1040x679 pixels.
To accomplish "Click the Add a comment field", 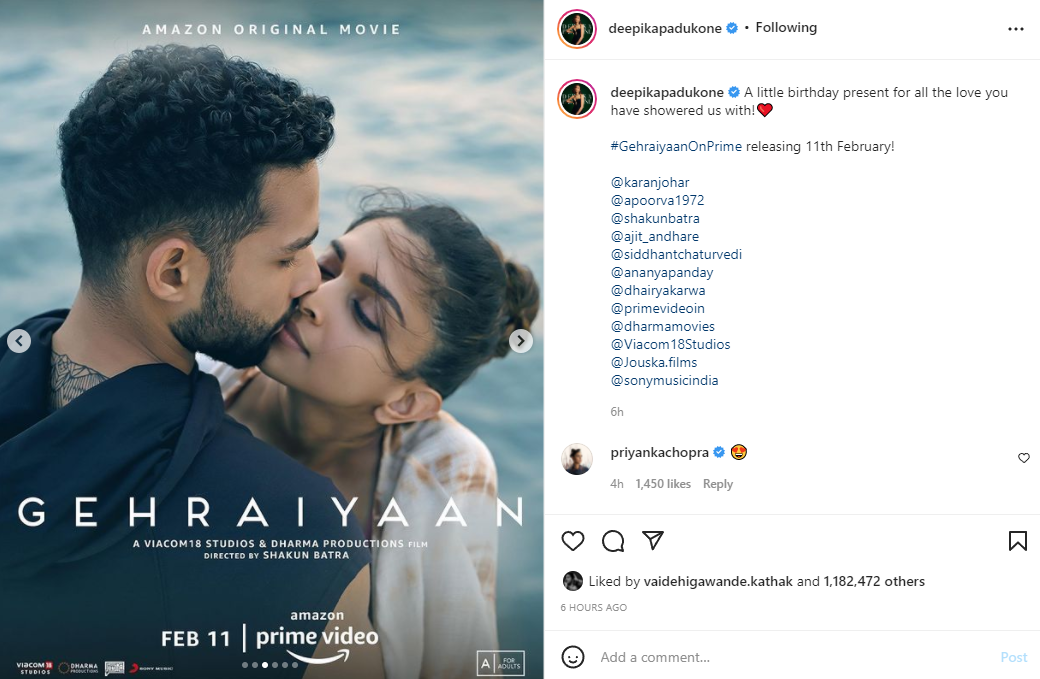I will click(796, 657).
